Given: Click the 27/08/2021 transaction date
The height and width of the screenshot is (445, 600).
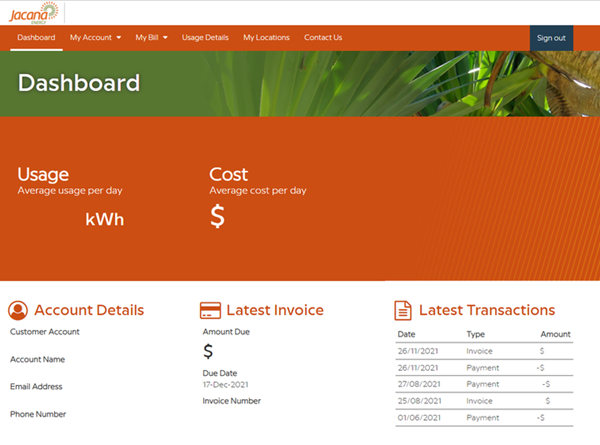Looking at the screenshot, I should pyautogui.click(x=419, y=384).
